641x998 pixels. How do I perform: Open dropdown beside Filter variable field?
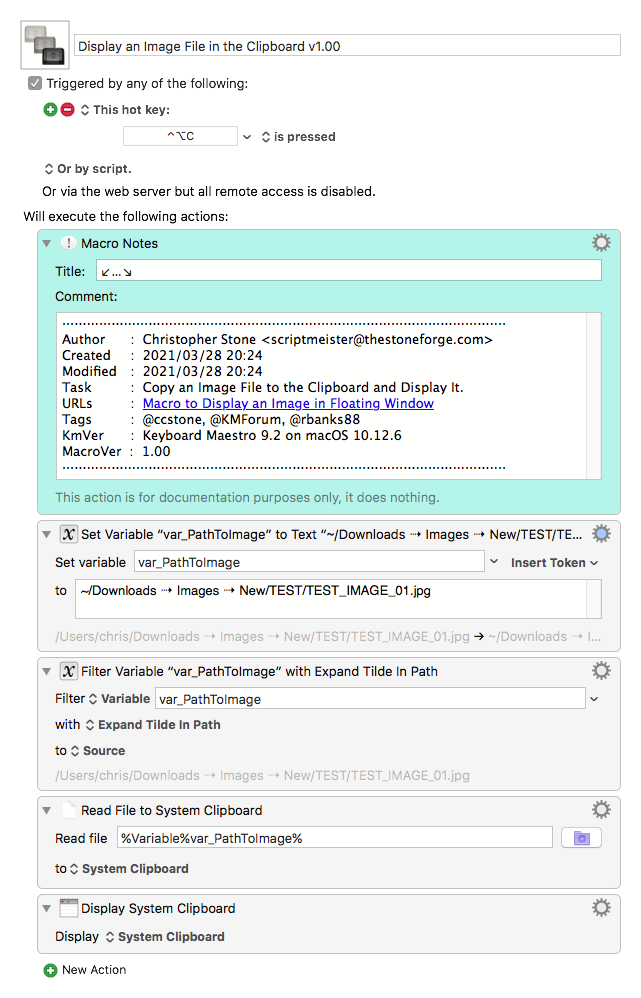point(594,699)
